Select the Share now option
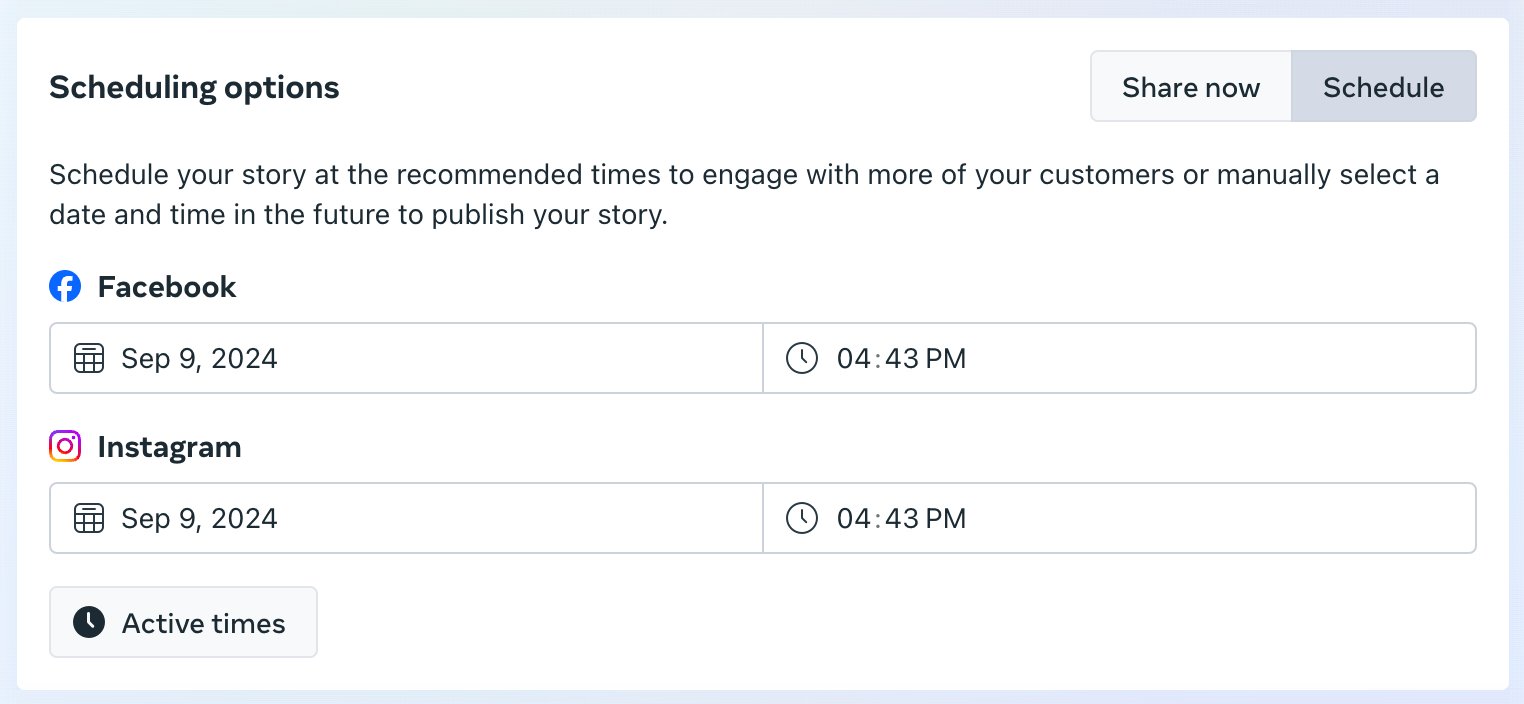 [1191, 87]
